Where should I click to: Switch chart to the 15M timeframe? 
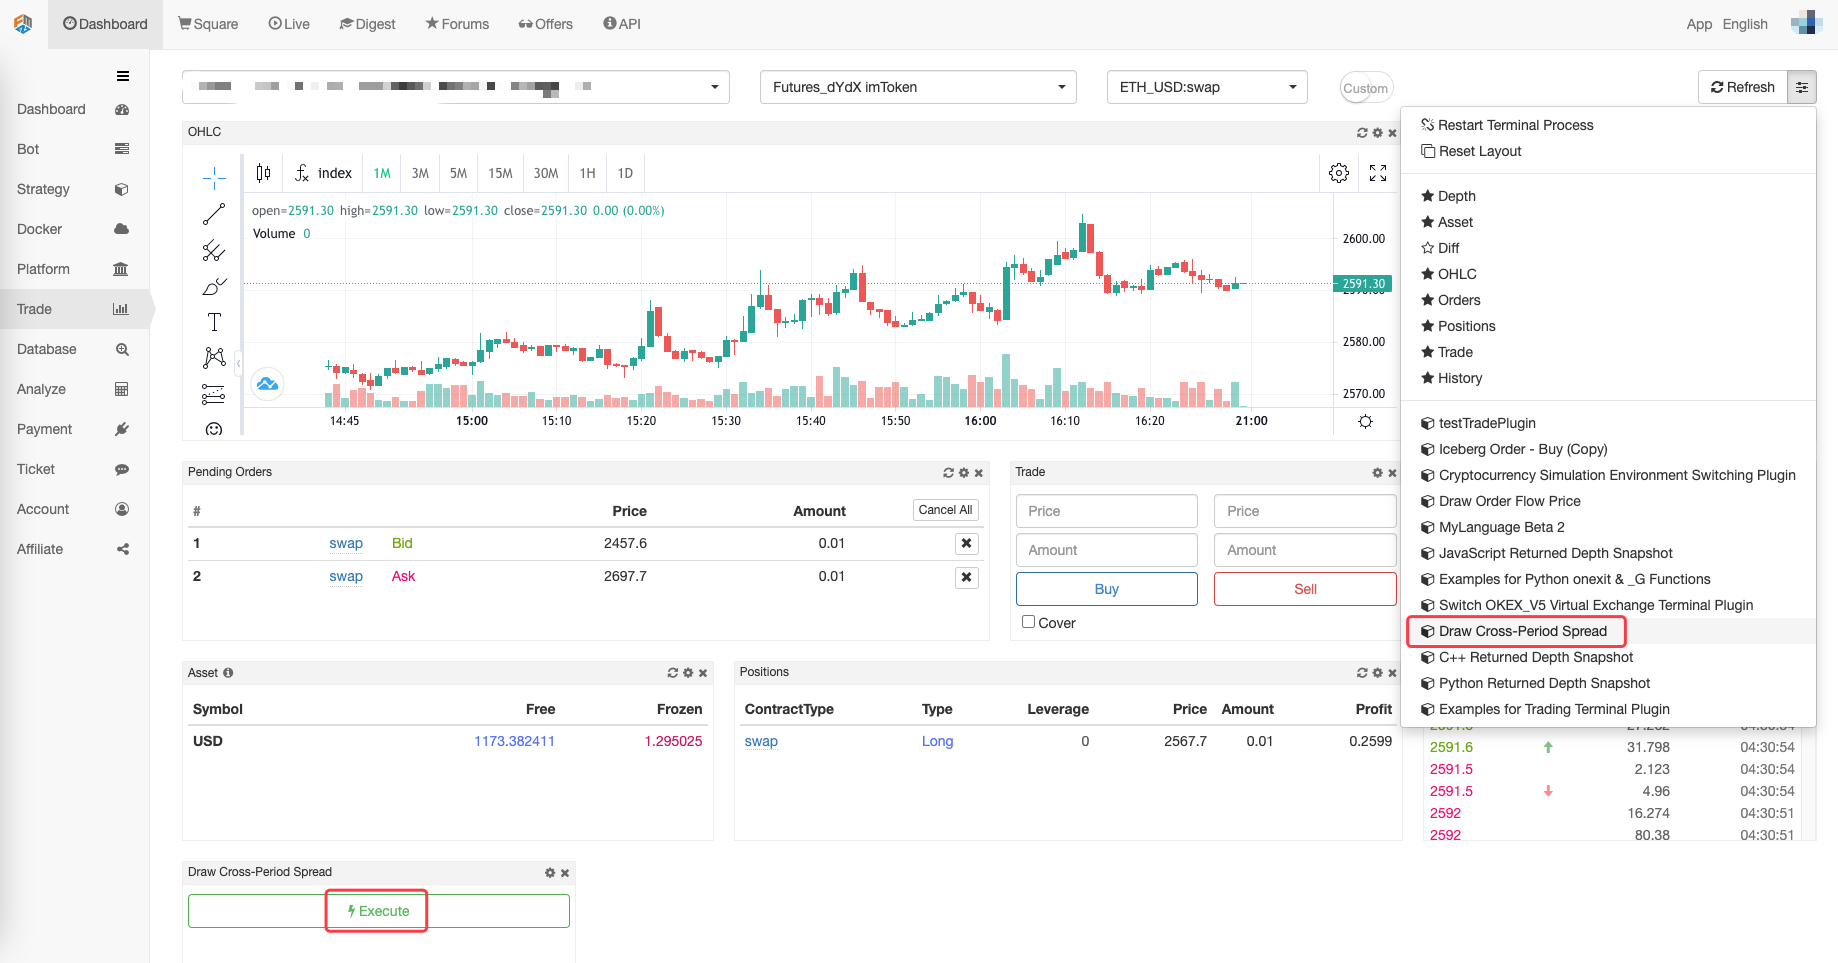500,173
